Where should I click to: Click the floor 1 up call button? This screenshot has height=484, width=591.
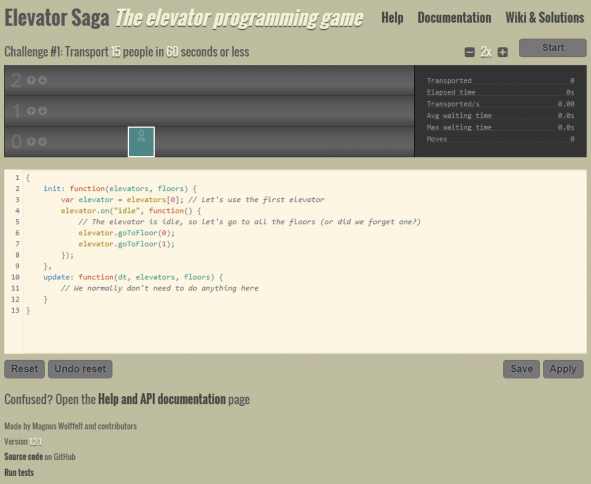[31, 111]
